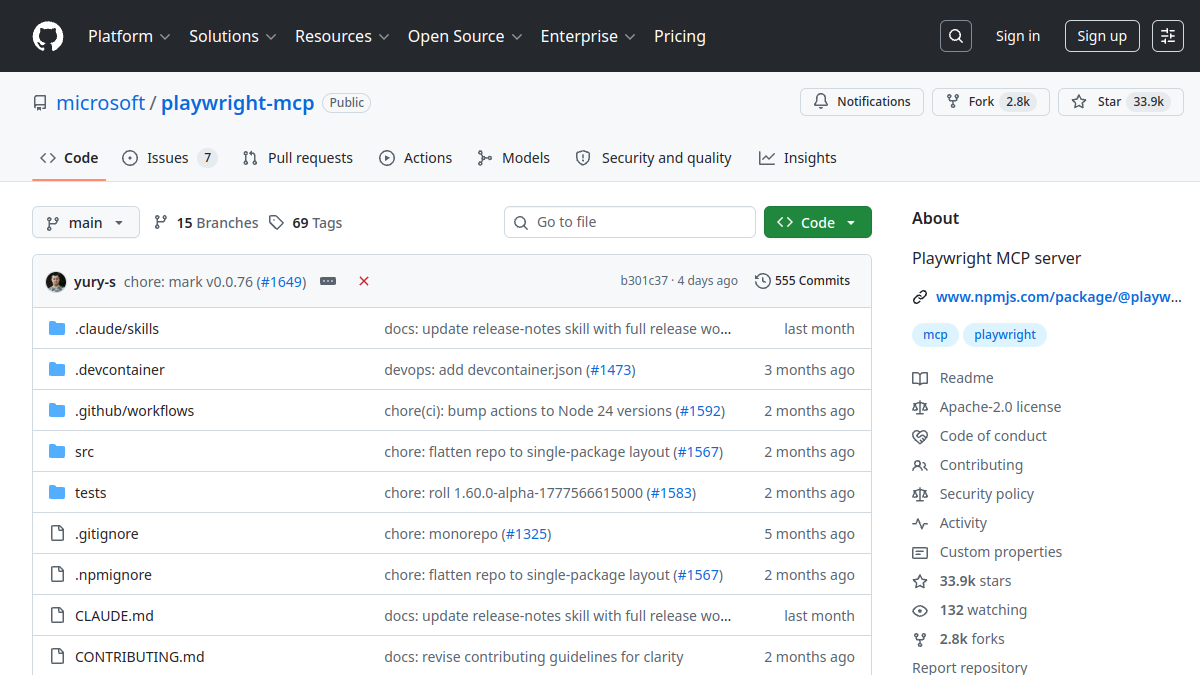Click yury-s avatar image
1200x675 pixels.
pos(56,281)
